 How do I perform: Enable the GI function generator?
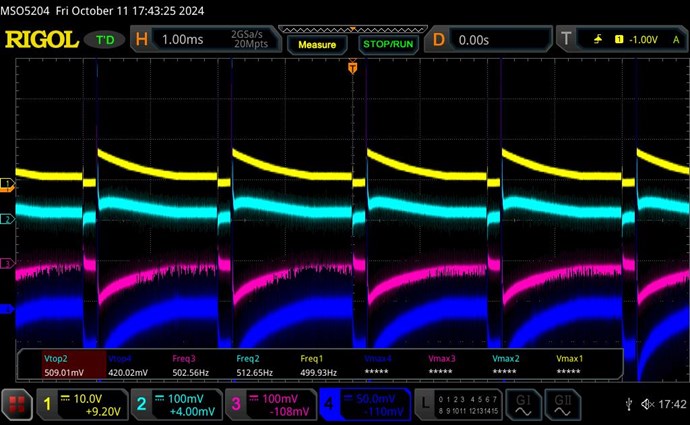(x=523, y=405)
